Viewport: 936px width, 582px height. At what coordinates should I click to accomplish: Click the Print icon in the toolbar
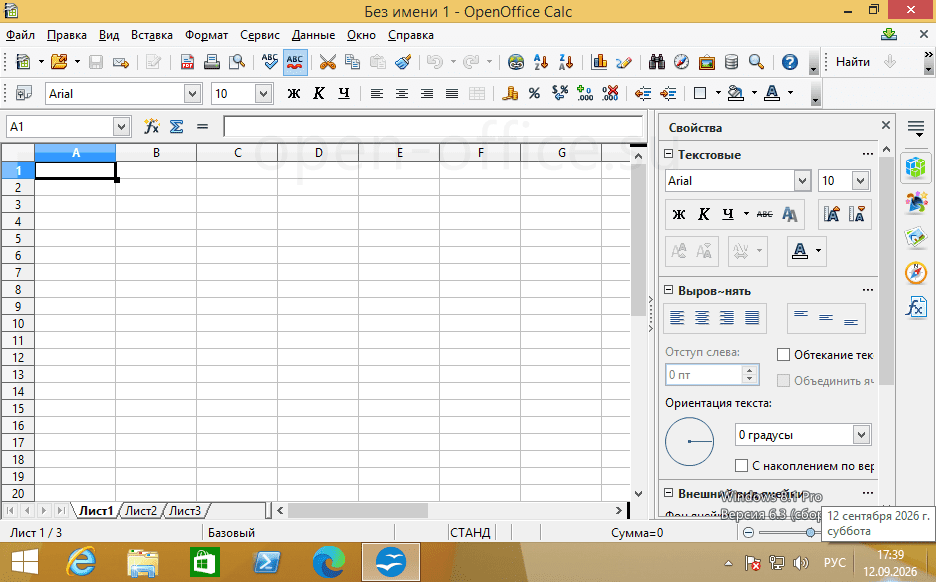coord(212,62)
